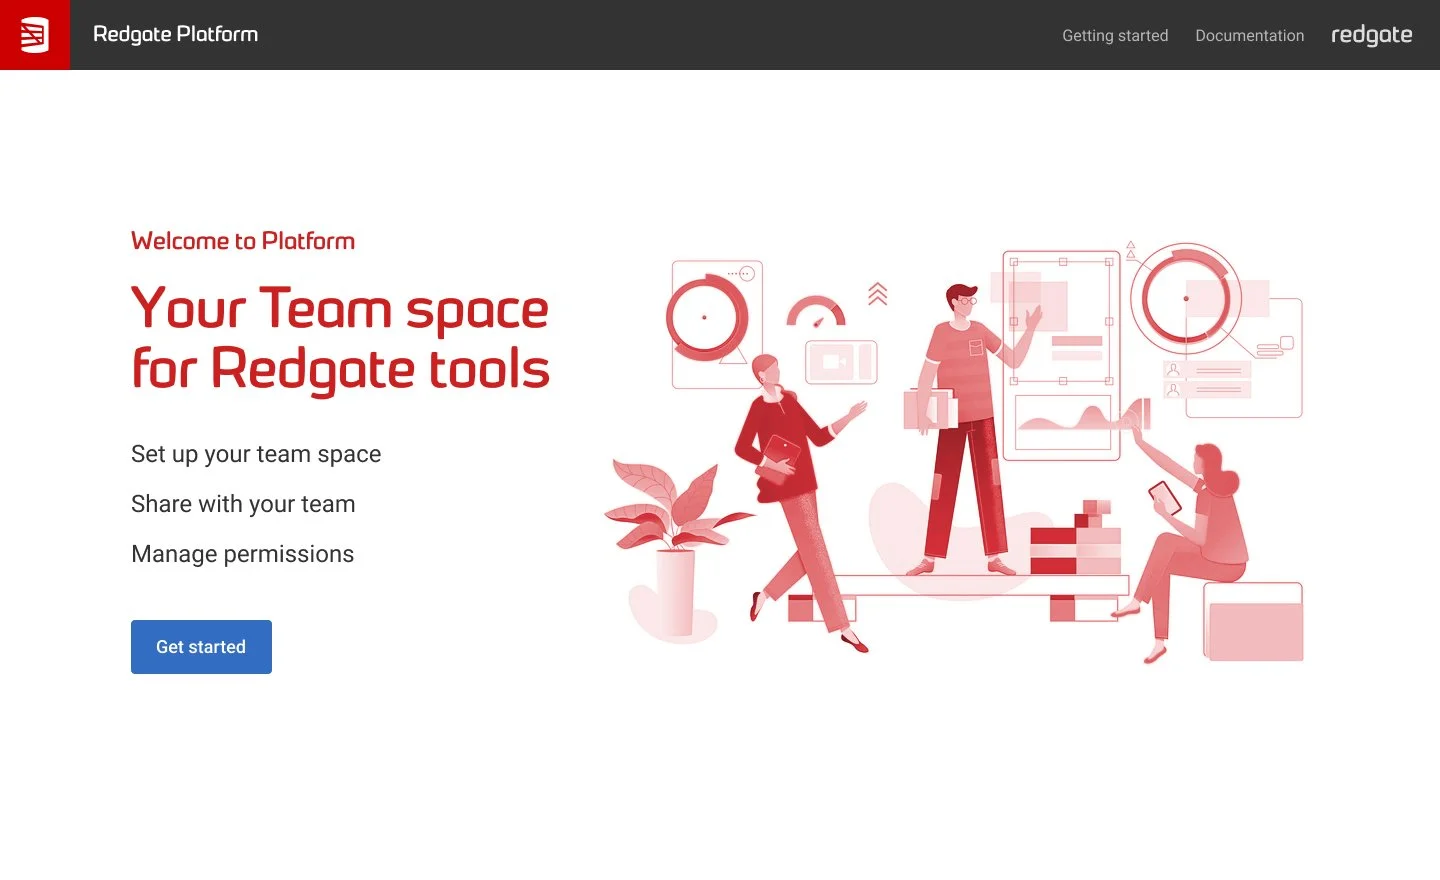Click the red Redgate Platform logo icon
Image resolution: width=1440 pixels, height=880 pixels.
[x=35, y=35]
